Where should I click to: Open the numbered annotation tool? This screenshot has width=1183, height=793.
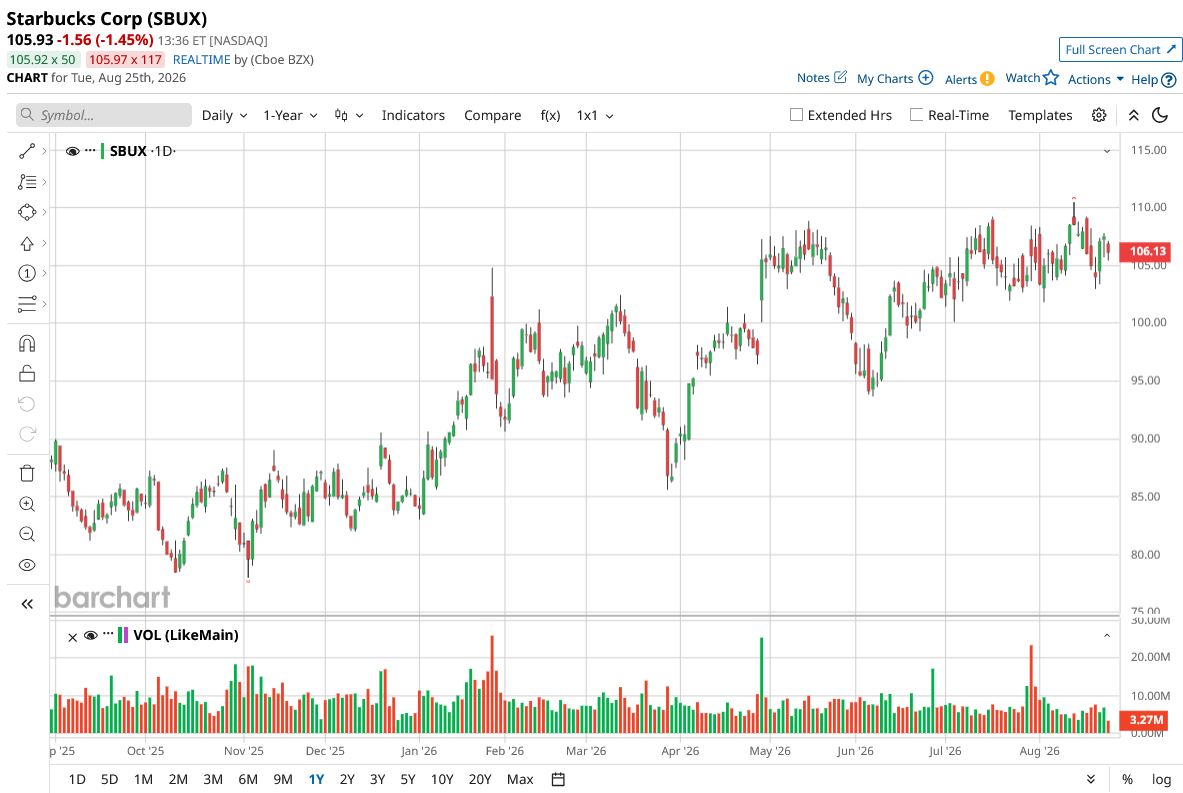coord(26,273)
